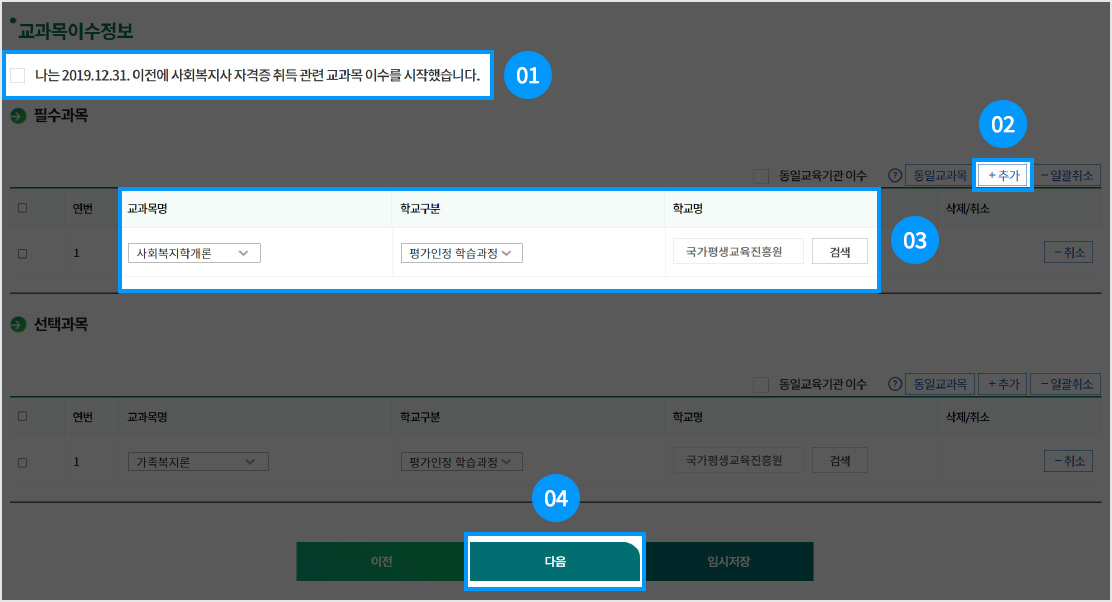Expand 학교구분 dropdown in the 필수과목 row
The width and height of the screenshot is (1112, 602).
tap(460, 253)
